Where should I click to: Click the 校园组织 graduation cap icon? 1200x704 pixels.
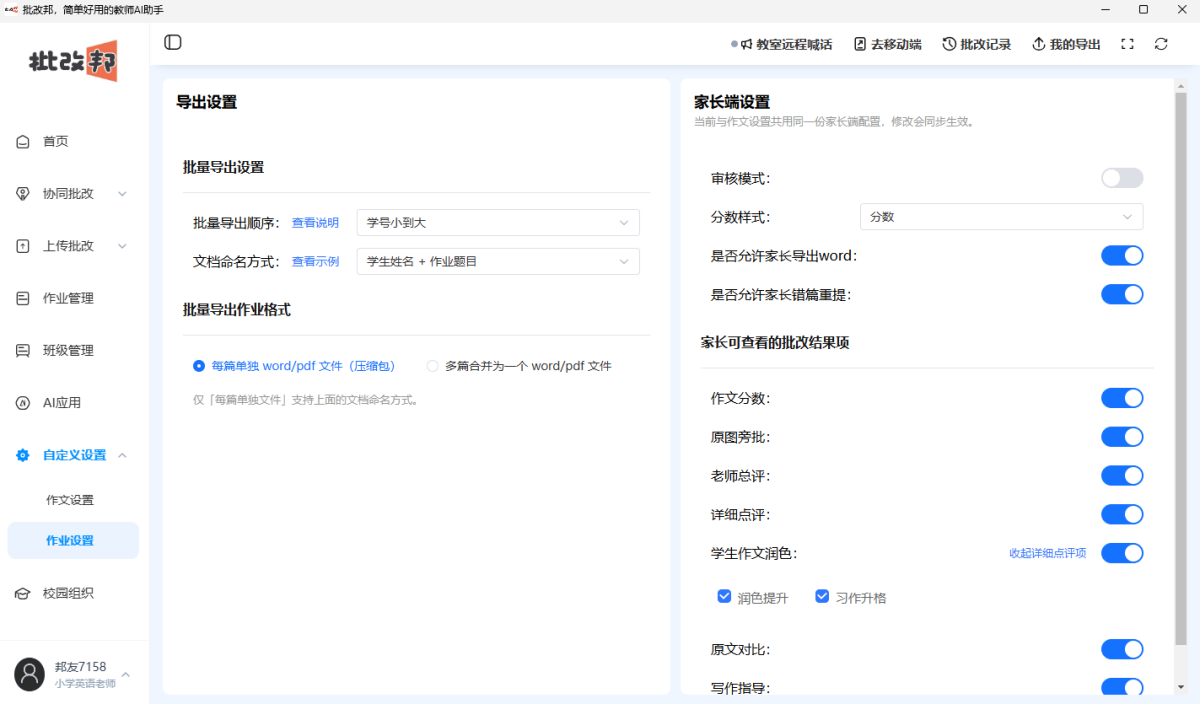click(x=23, y=593)
